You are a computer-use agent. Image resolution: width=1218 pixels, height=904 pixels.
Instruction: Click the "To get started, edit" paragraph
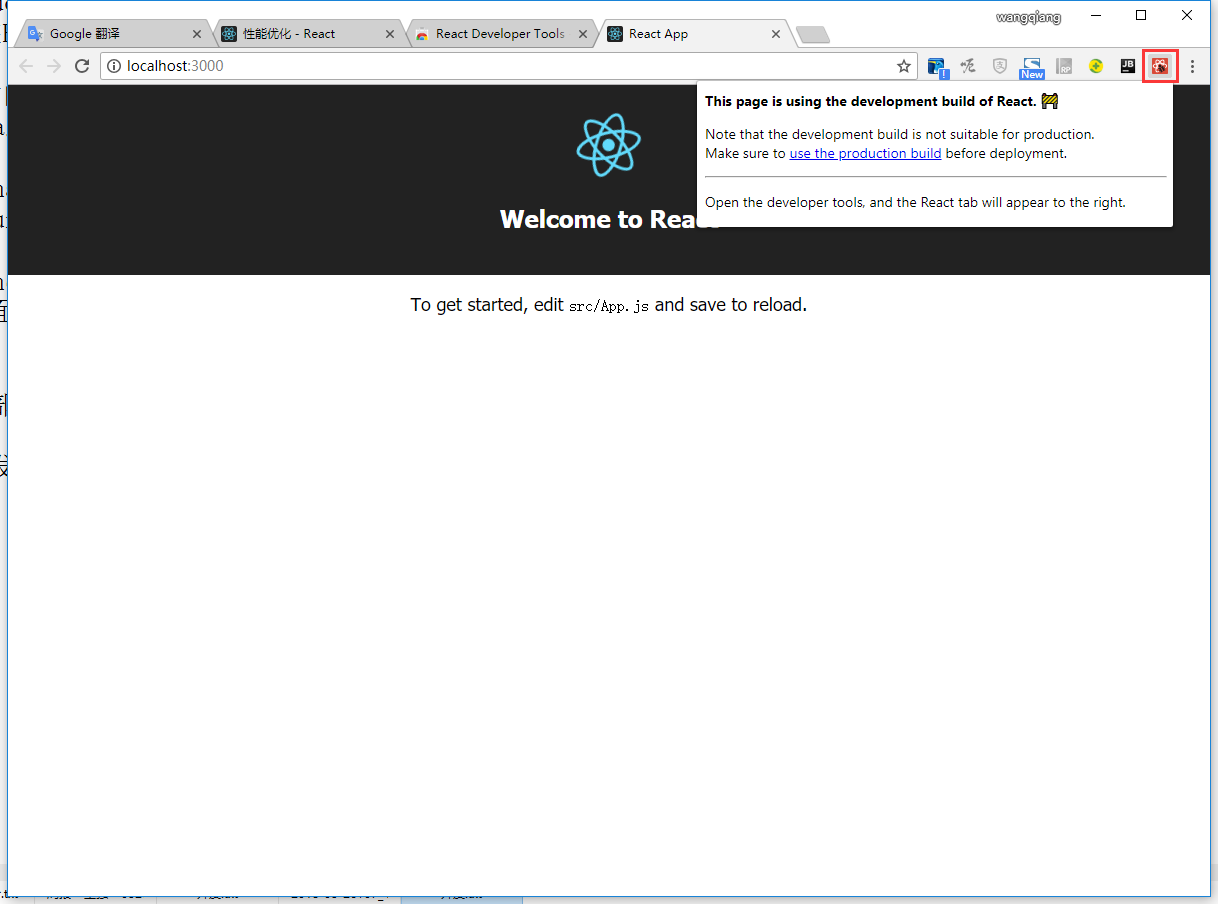tap(609, 304)
